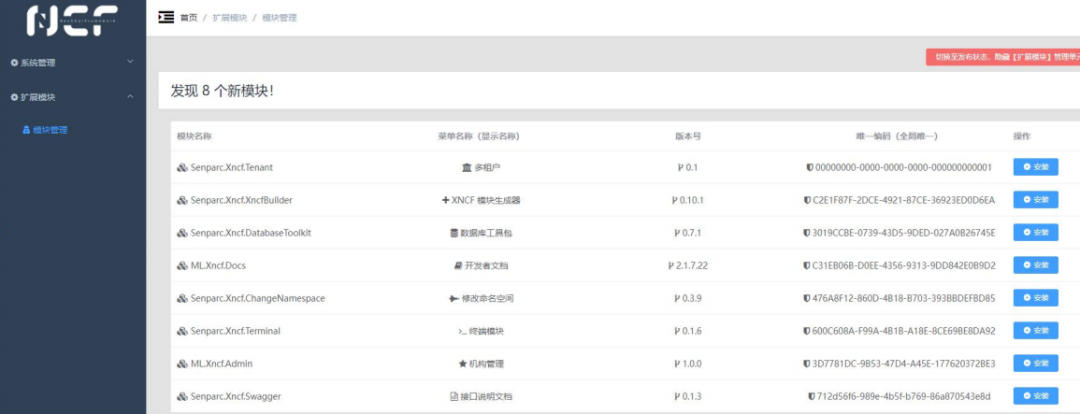Click the gear icon beside 扩展模块

(x=14, y=97)
